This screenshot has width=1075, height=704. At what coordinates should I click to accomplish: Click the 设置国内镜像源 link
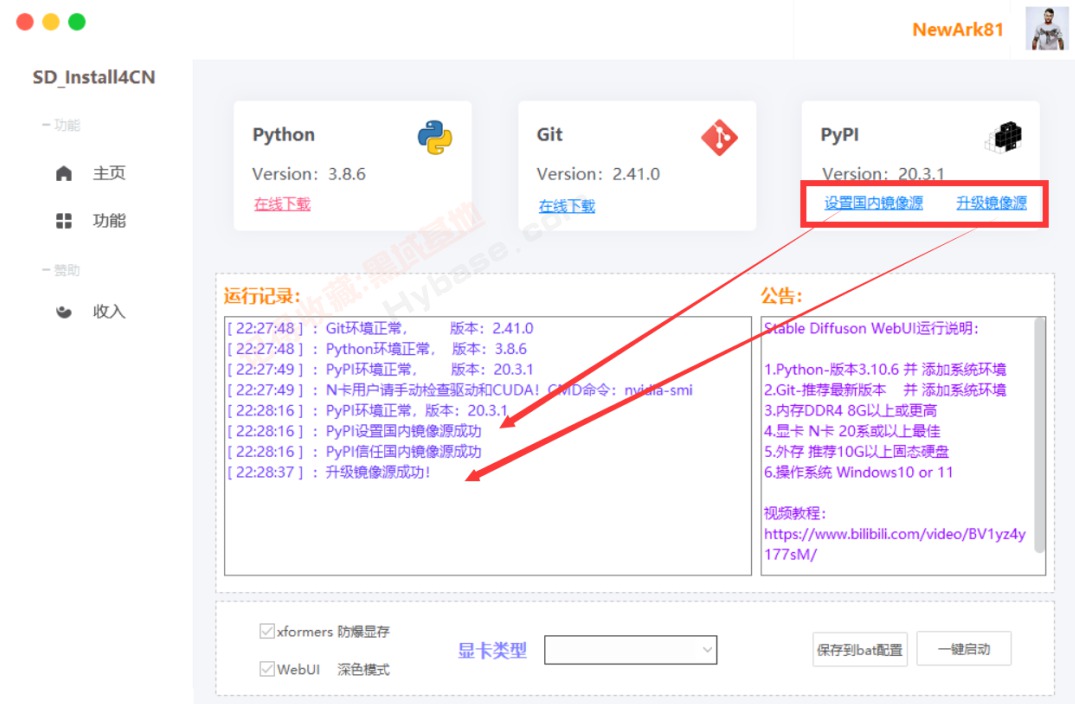(x=873, y=203)
